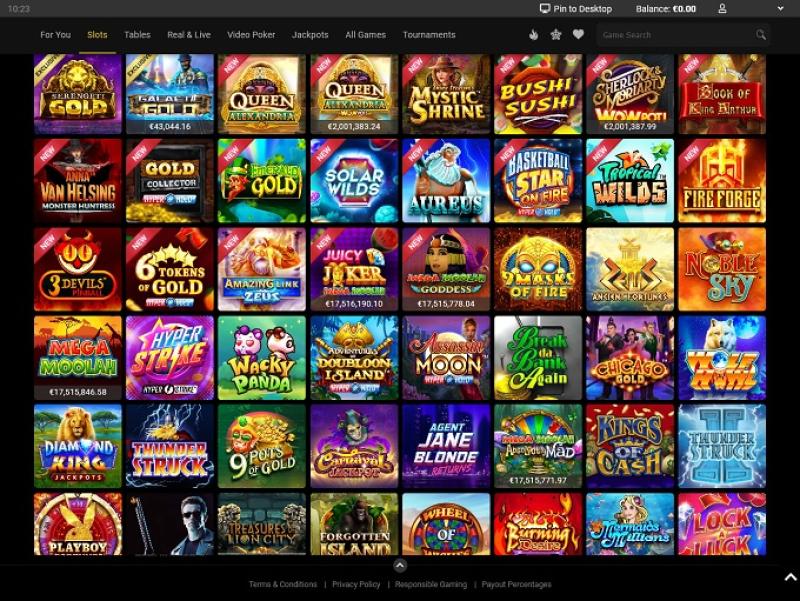
Task: Collapse footer with the round chevron-up button
Action: (400, 565)
